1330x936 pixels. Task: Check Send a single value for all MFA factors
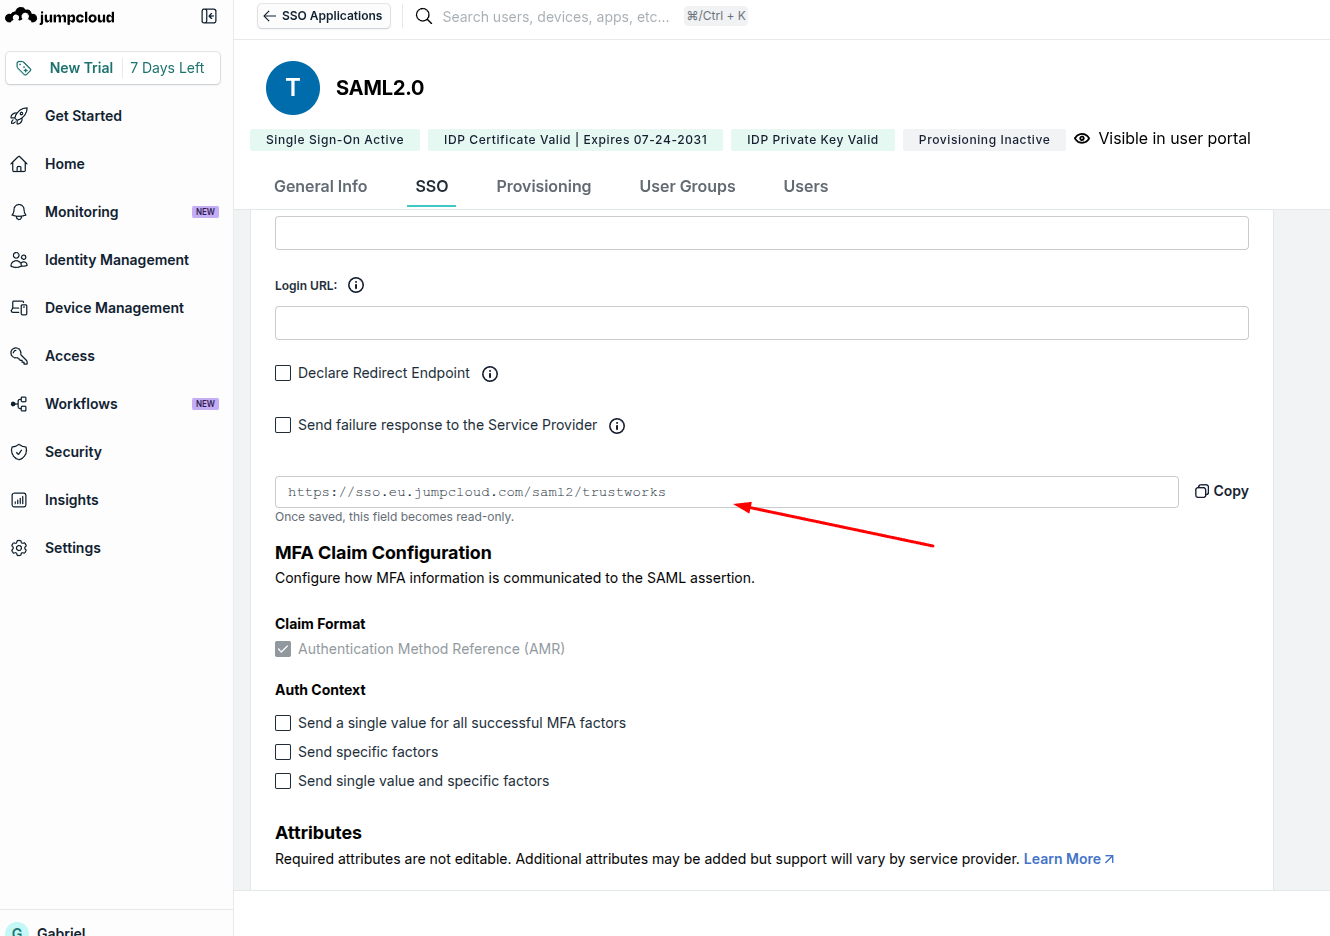click(283, 723)
